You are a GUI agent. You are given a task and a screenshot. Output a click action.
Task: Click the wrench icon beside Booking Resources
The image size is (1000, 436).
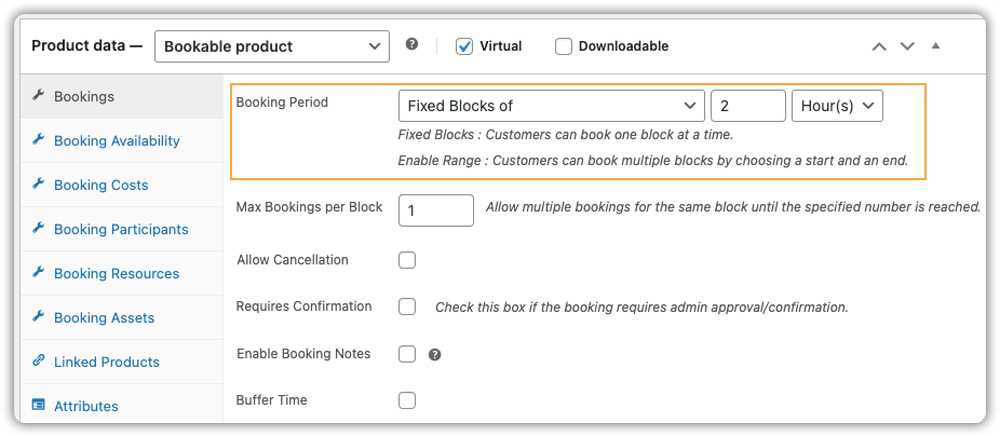tap(38, 272)
